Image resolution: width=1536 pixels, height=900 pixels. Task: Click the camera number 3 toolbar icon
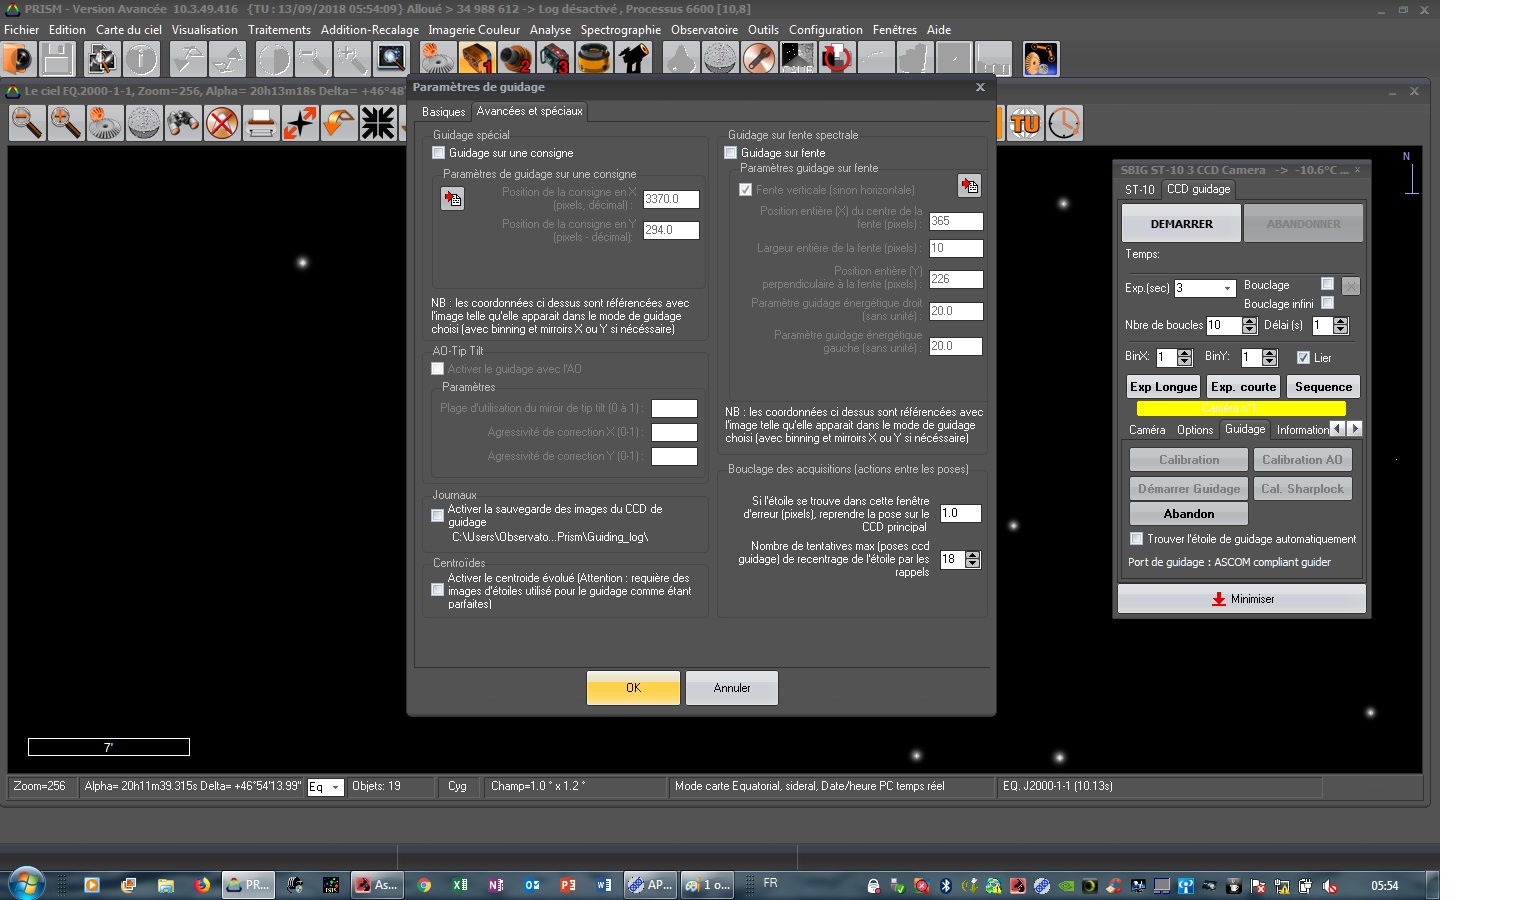[554, 59]
